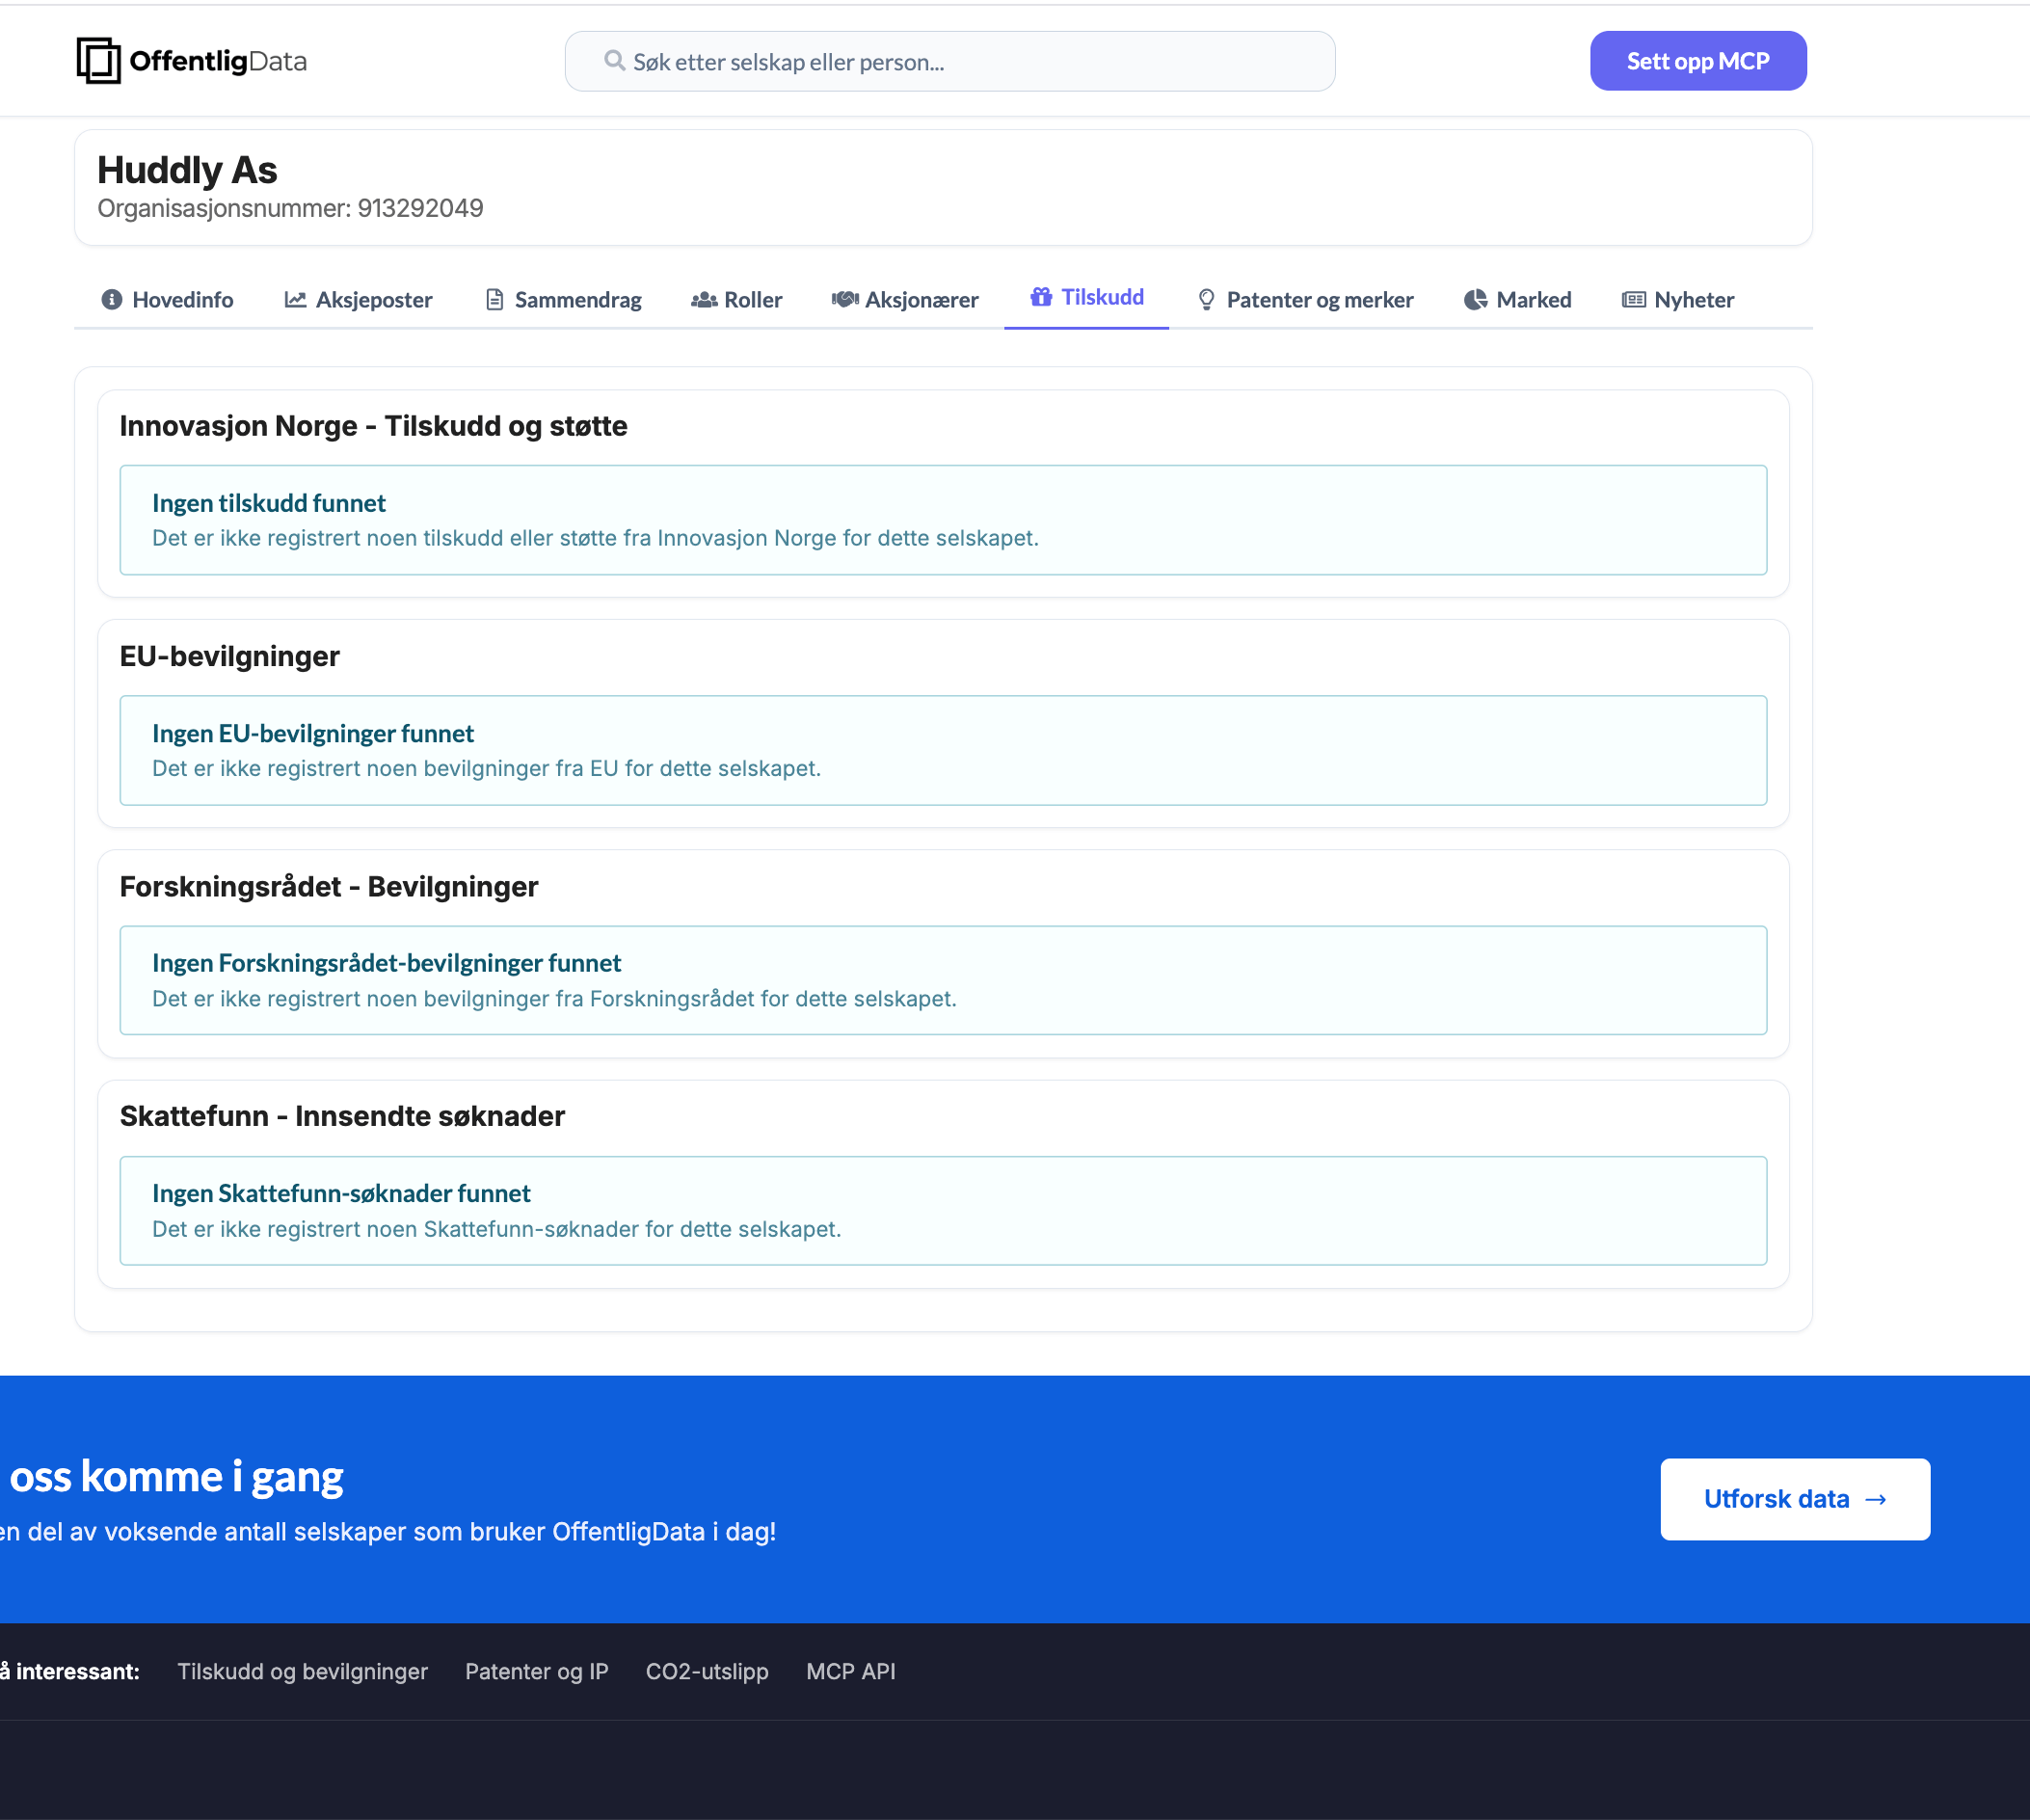Click the Sammendrag document icon

pyautogui.click(x=494, y=300)
